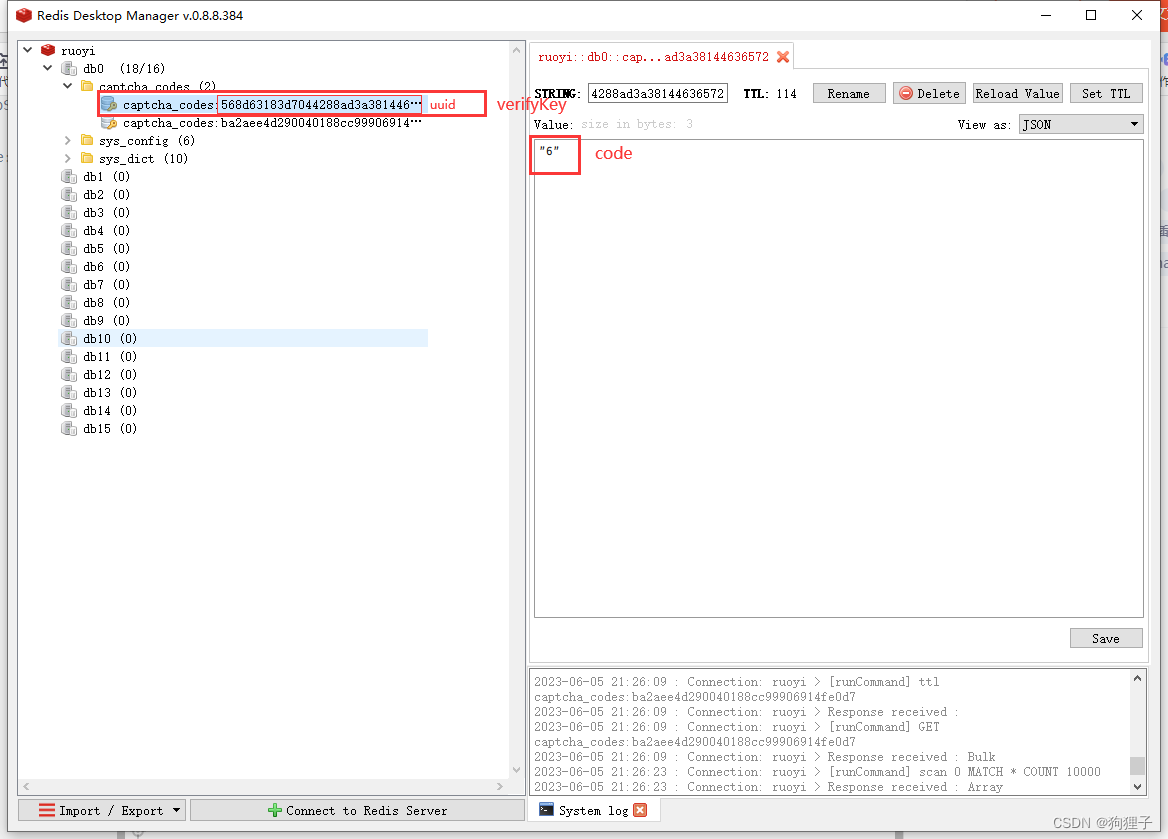Open the System log tab
The height and width of the screenshot is (839, 1168).
(x=593, y=810)
